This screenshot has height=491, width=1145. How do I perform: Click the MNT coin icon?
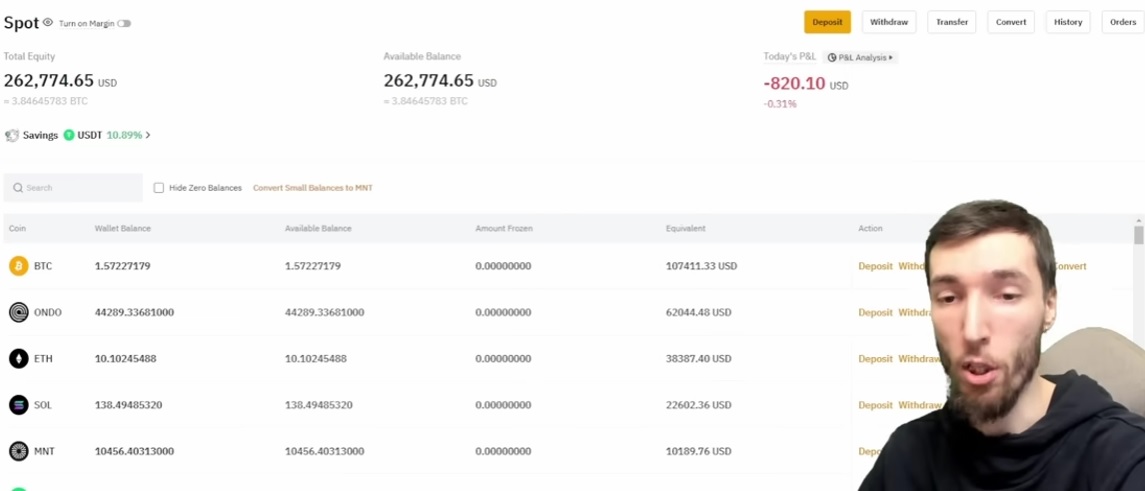click(x=18, y=452)
